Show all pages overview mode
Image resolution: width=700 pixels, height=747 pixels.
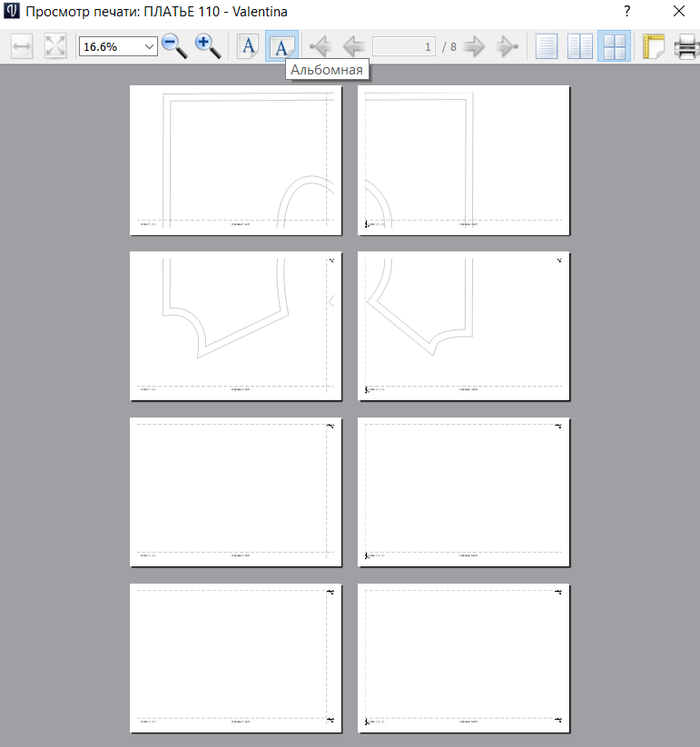(x=613, y=47)
